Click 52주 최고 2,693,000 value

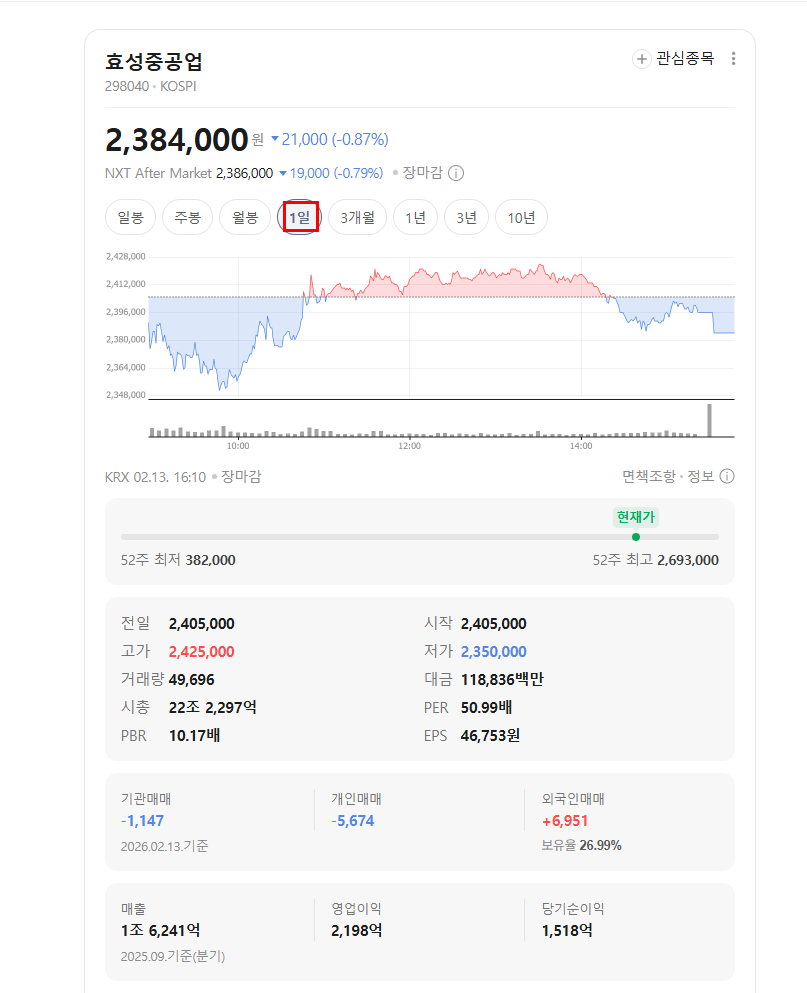[x=688, y=560]
